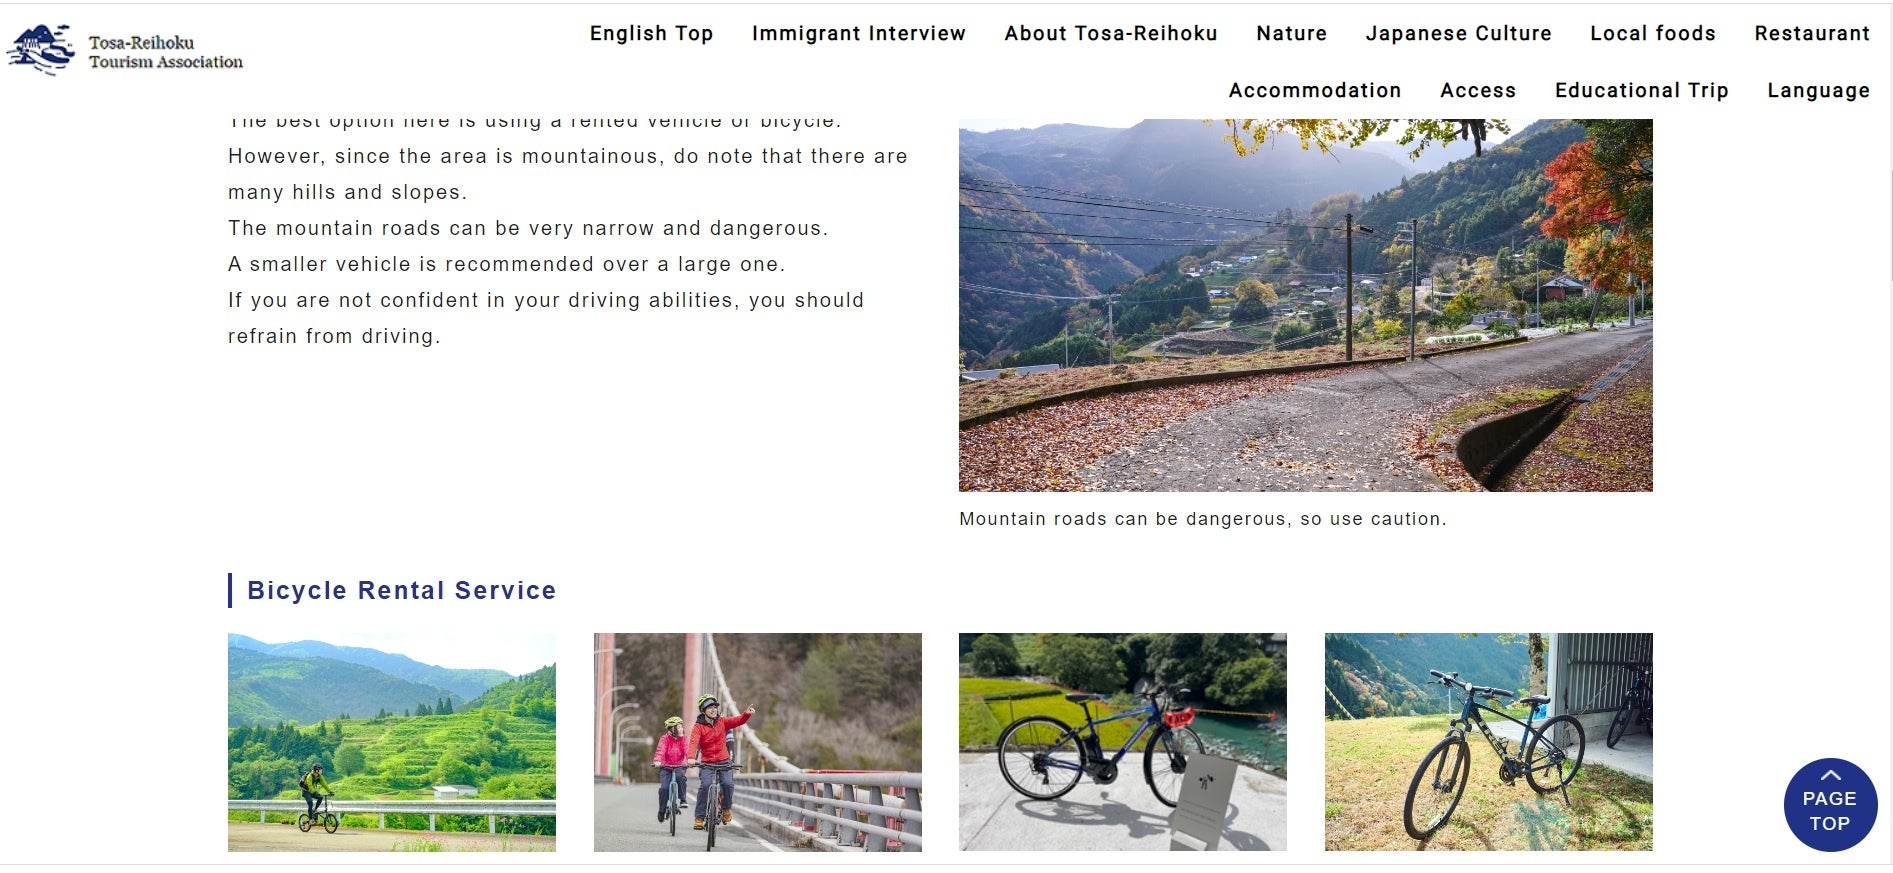
Task: Open the Local foods page
Action: click(1653, 33)
